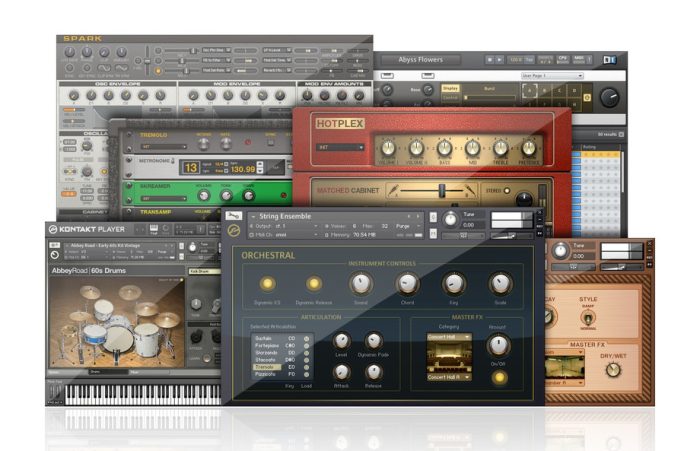The image size is (700, 451).
Task: Click the Master FX Amount knob
Action: point(498,345)
